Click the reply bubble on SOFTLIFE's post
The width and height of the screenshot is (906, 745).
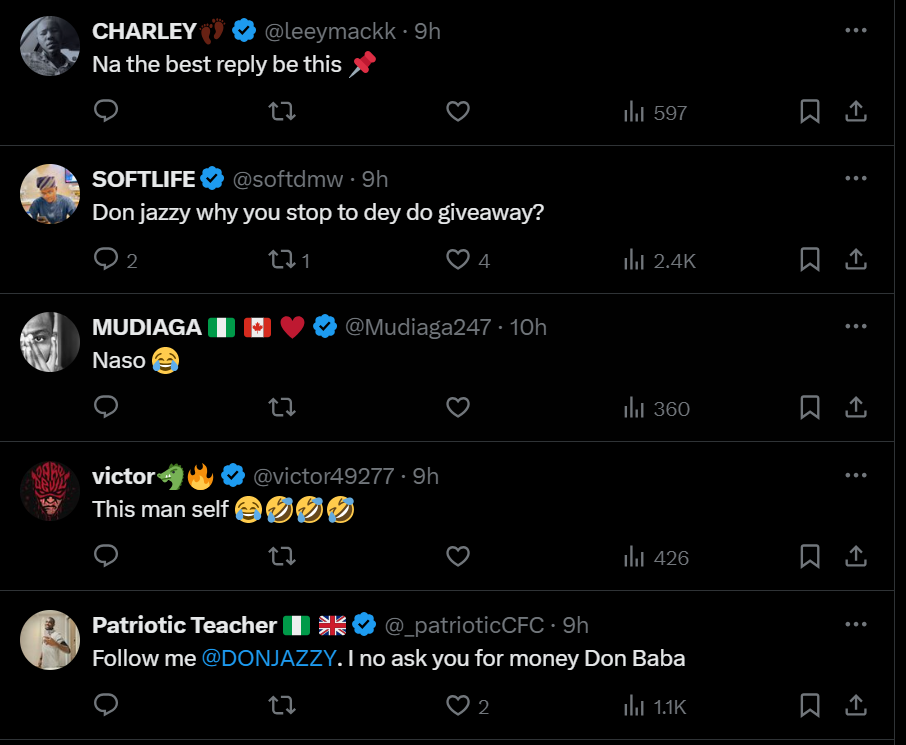pyautogui.click(x=106, y=260)
